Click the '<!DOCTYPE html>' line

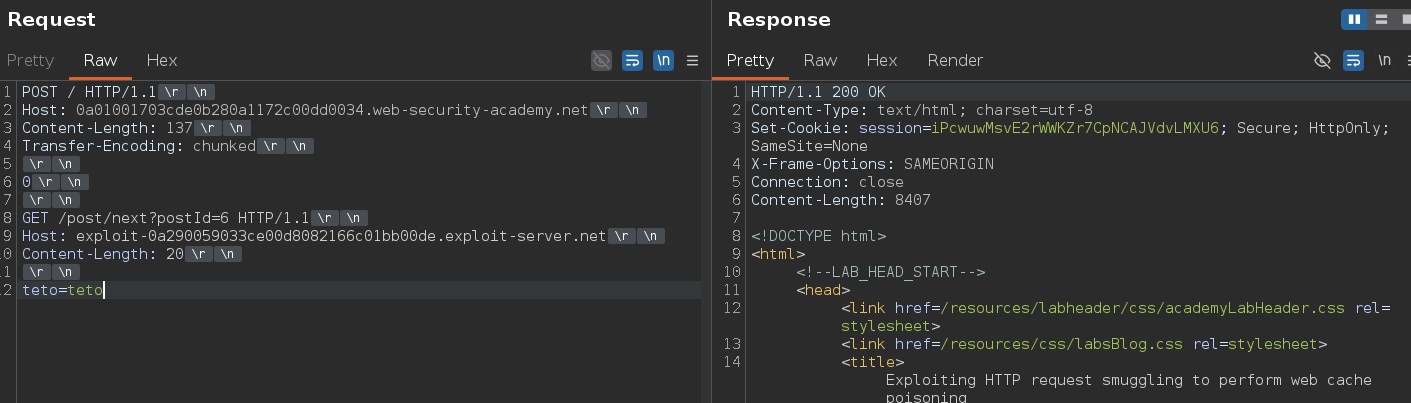(x=817, y=236)
